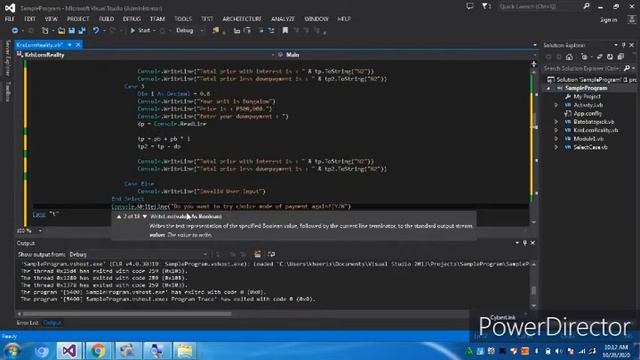Show next overload in IntelliSense tooltip

(x=144, y=216)
